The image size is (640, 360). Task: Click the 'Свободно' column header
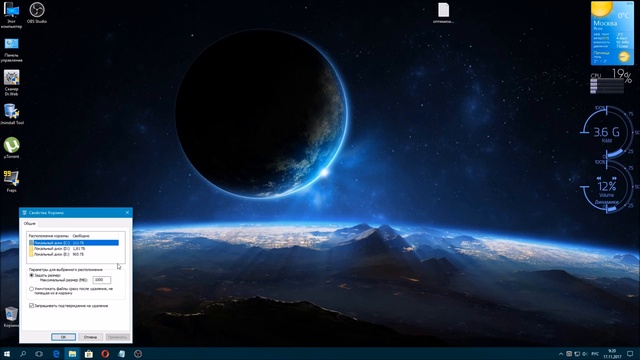[x=81, y=236]
